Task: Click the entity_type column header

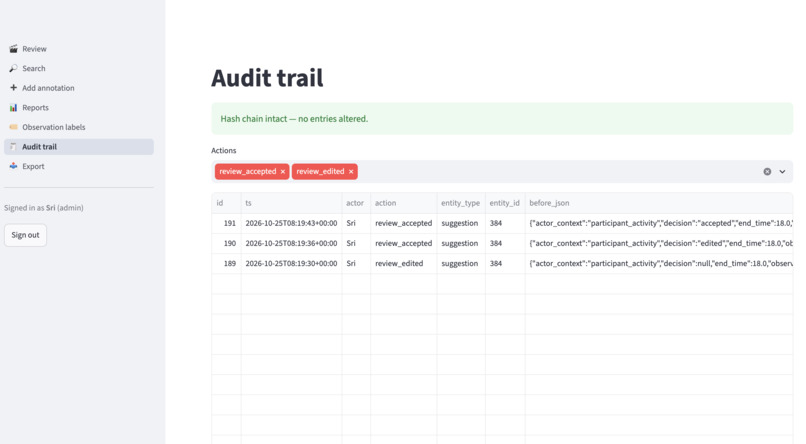Action: tap(461, 203)
